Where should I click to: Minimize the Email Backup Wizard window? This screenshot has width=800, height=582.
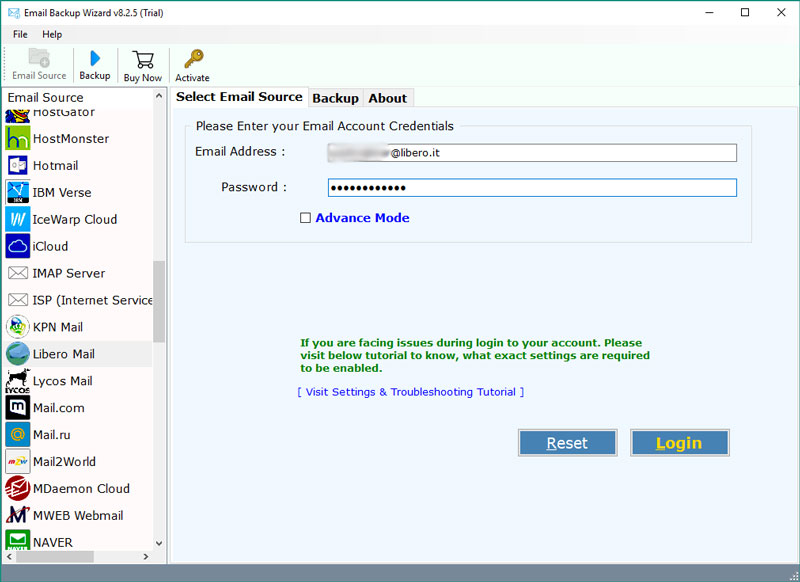[709, 13]
